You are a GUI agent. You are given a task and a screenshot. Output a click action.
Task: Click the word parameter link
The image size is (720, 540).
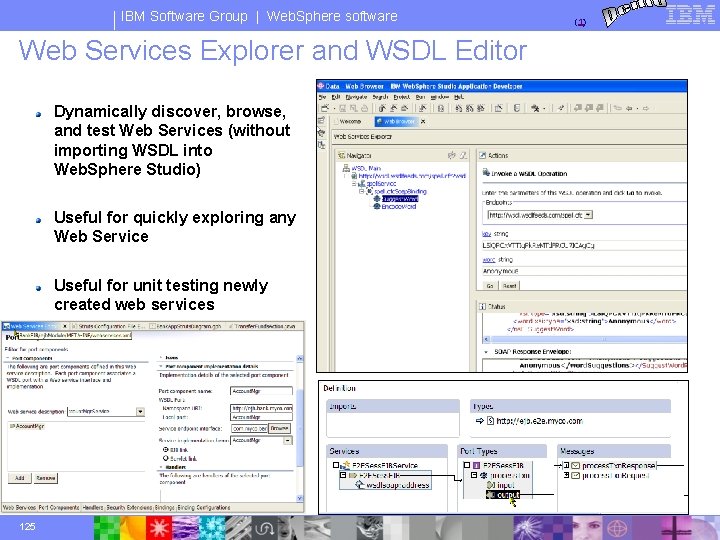tap(489, 259)
